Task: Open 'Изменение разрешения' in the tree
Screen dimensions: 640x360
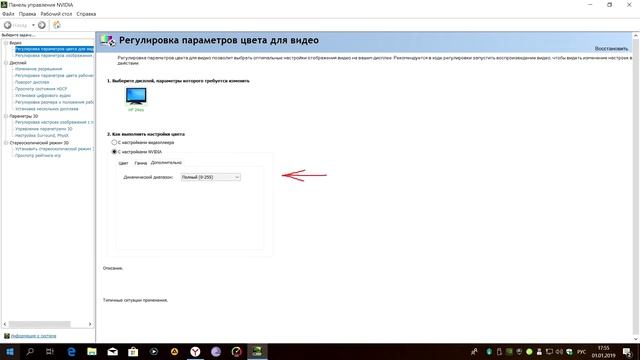Action: 38,69
